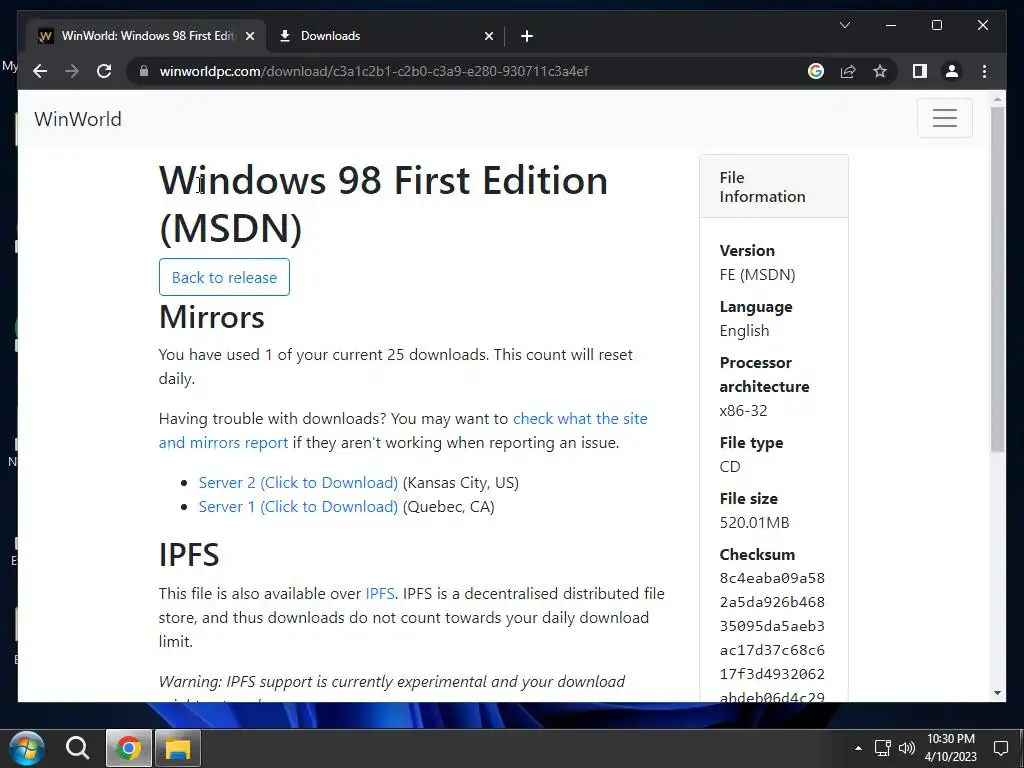The height and width of the screenshot is (768, 1024).
Task: Open the Chrome profile menu
Action: (952, 71)
